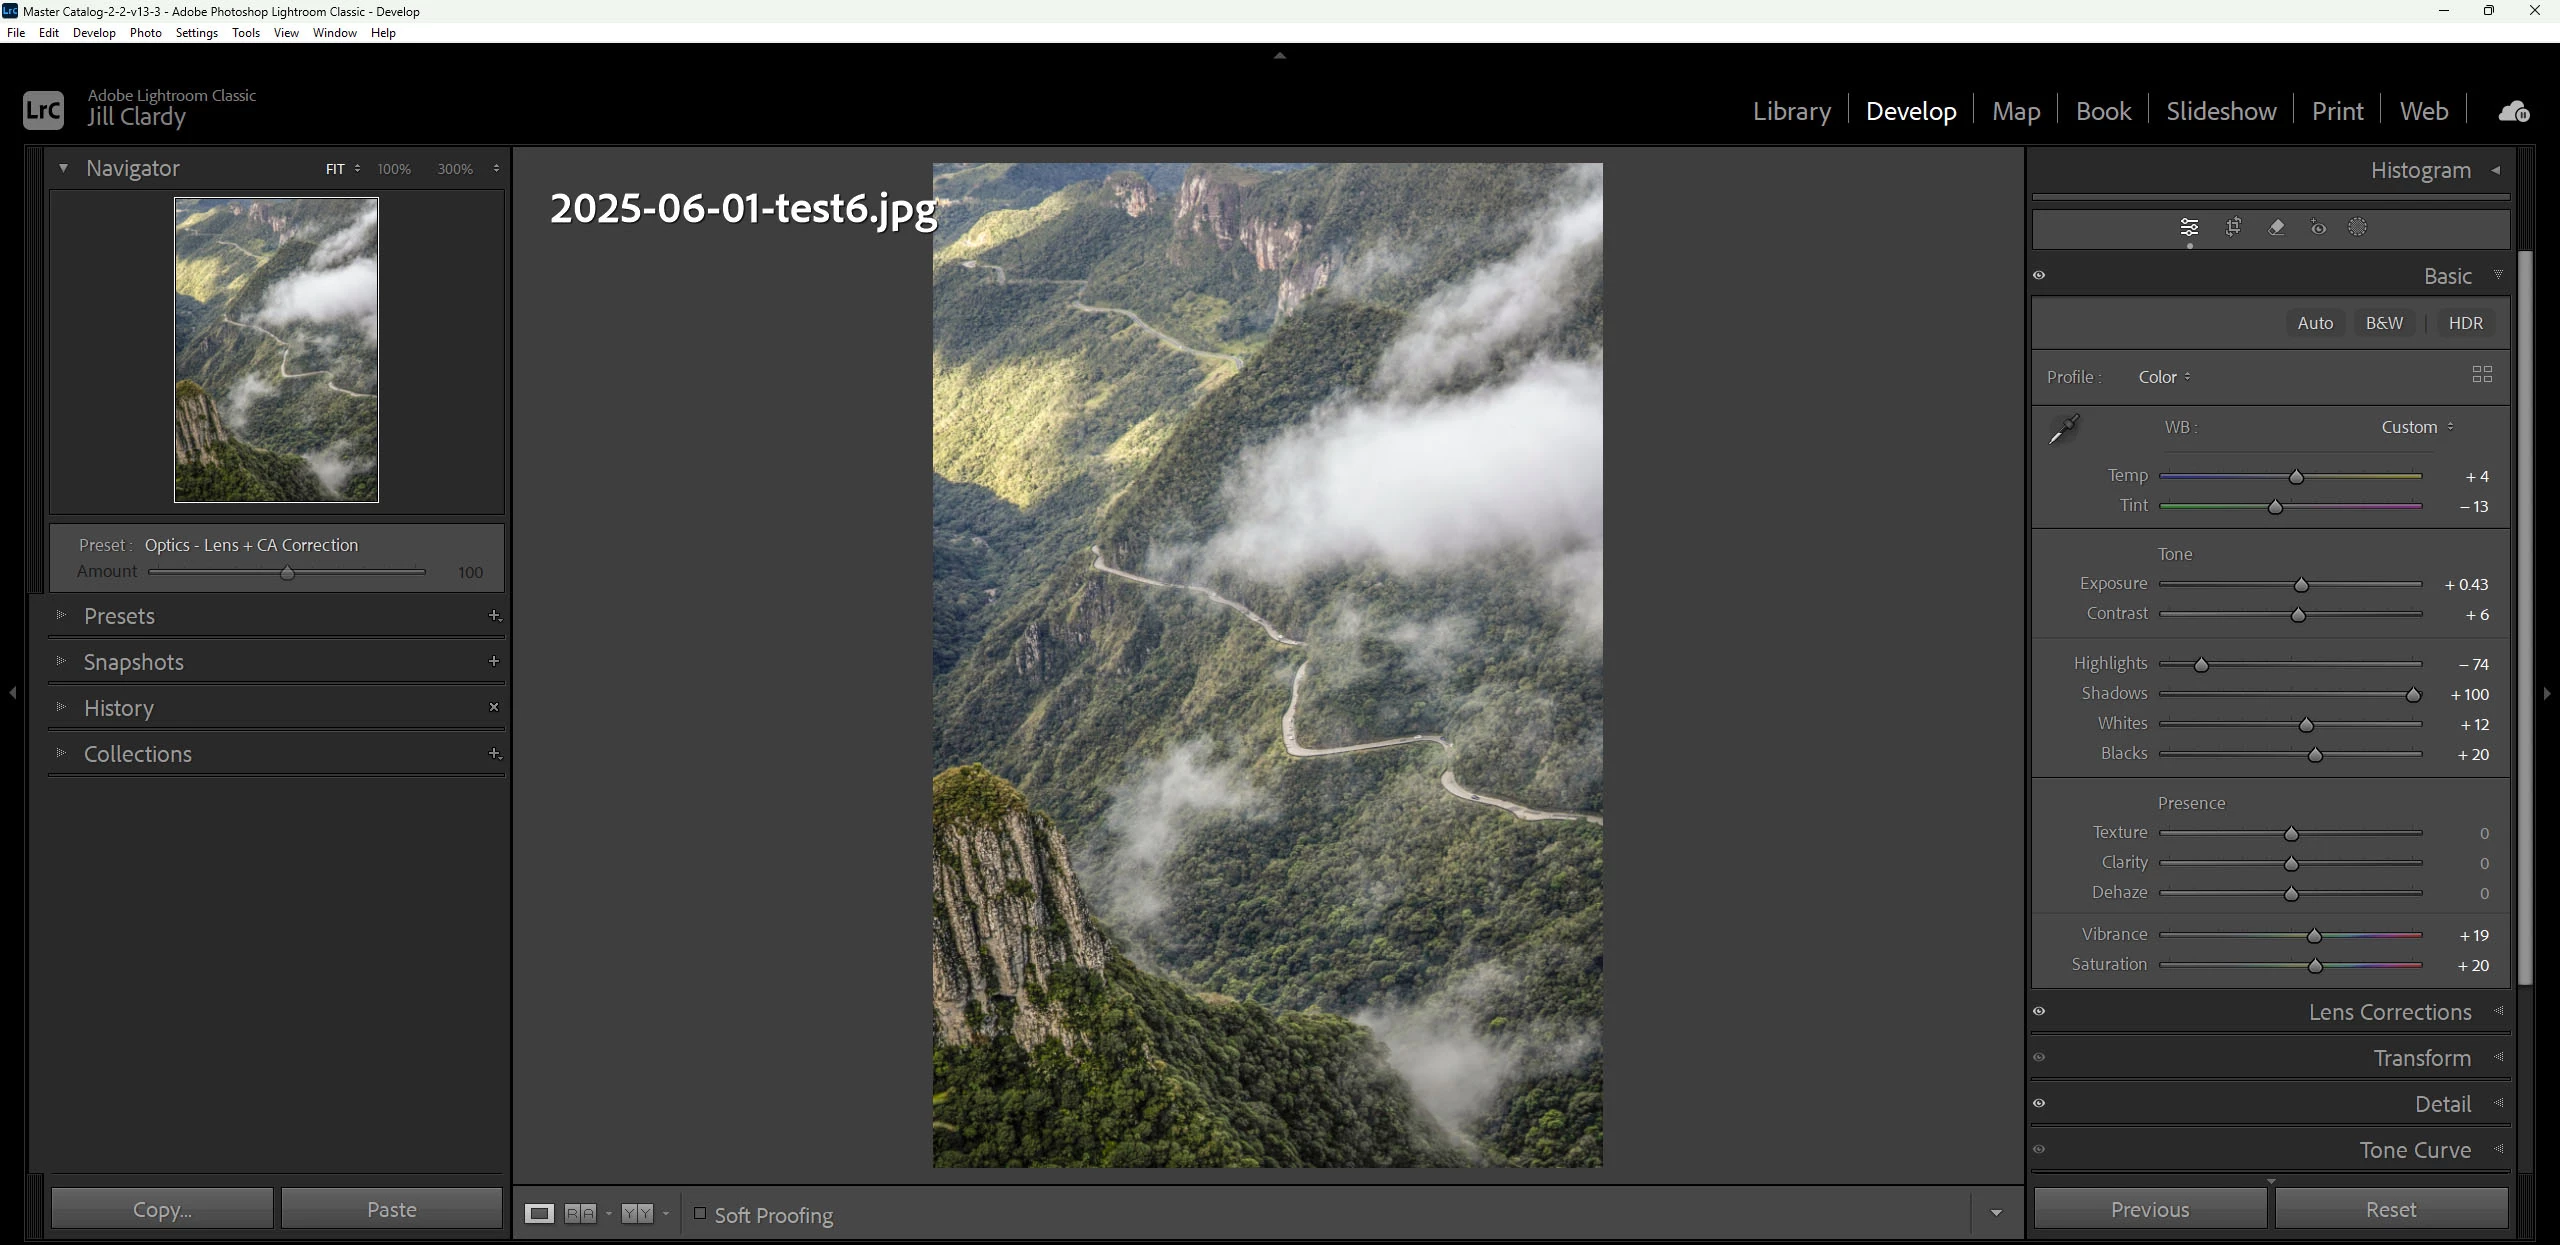Open the Settings menu
2560x1245 pixels.
click(196, 33)
